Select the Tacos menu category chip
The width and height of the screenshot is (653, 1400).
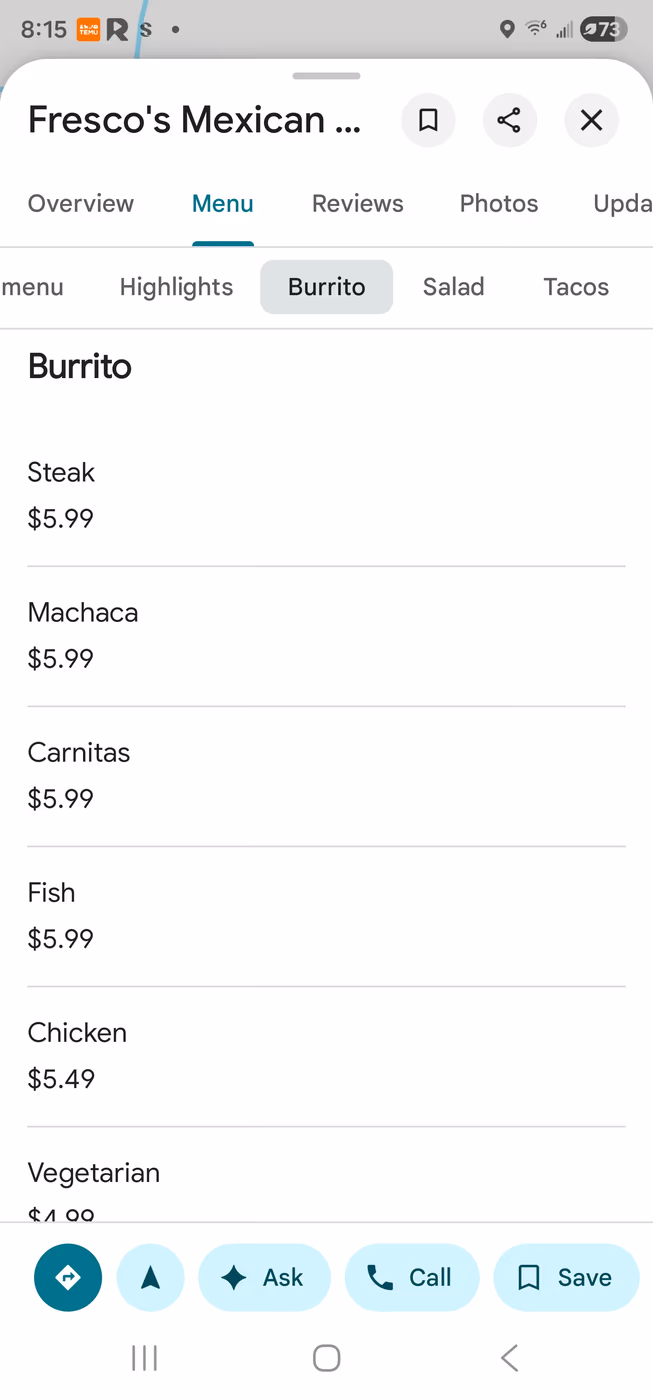coord(576,287)
